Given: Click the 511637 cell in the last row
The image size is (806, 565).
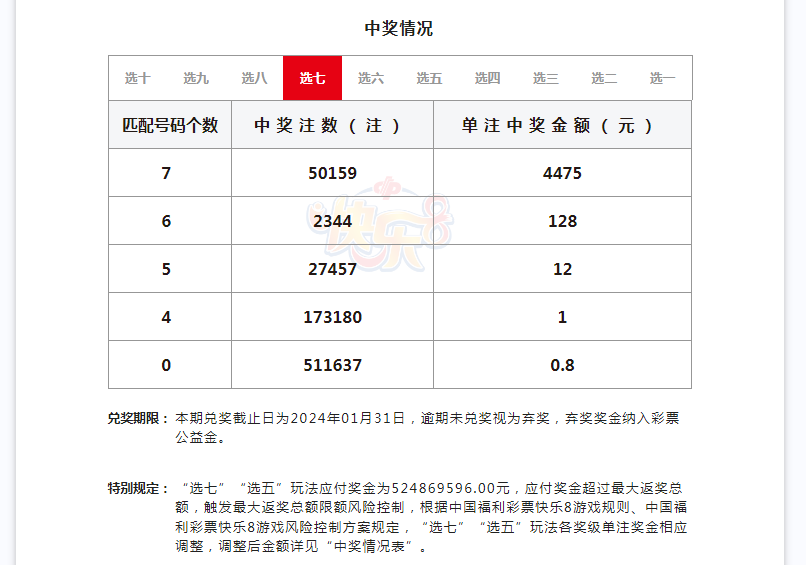Looking at the screenshot, I should [332, 365].
